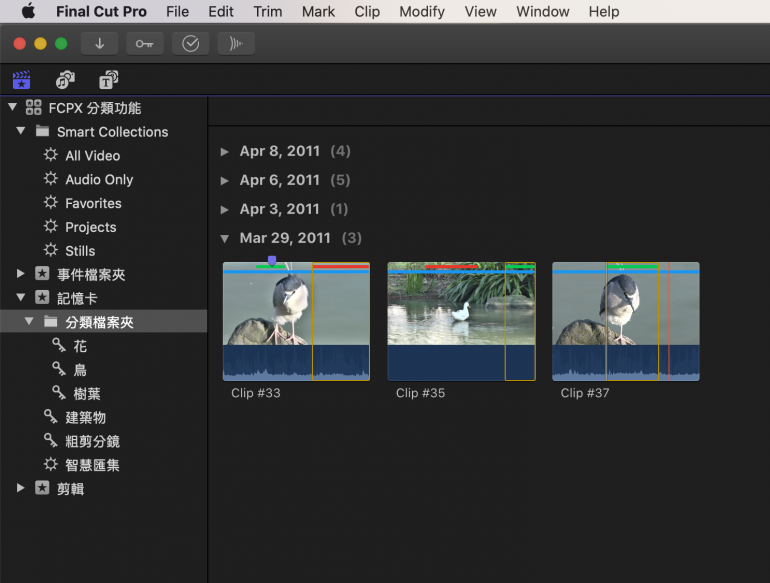Click the audio waveform toolbar button
The image size is (770, 583).
[236, 44]
